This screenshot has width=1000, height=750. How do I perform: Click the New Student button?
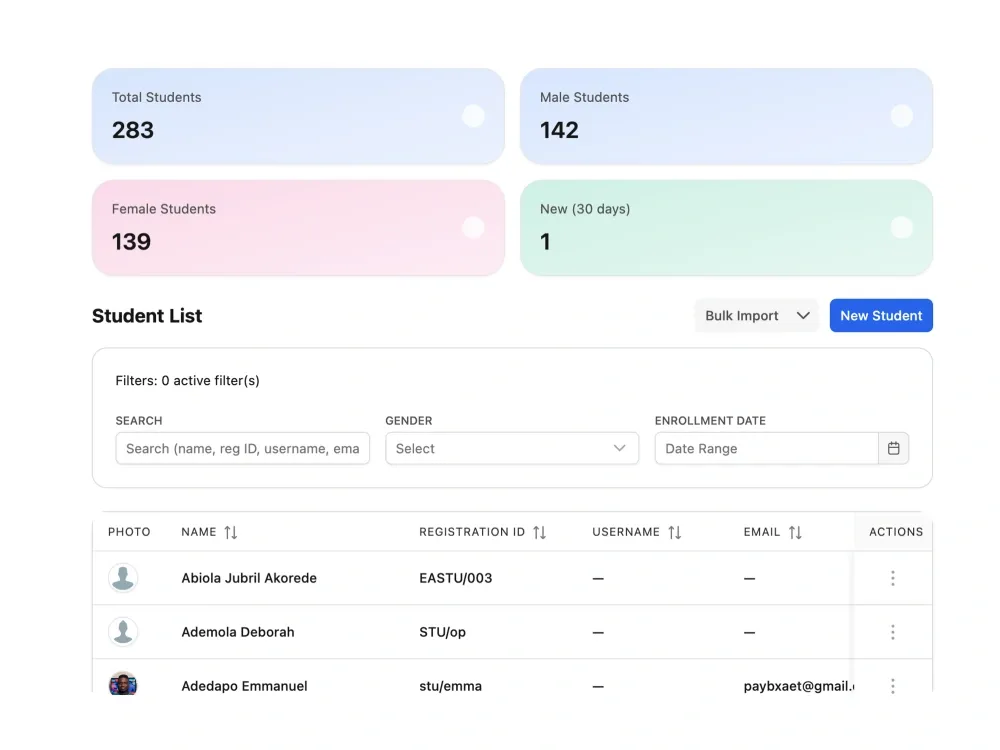pyautogui.click(x=881, y=316)
